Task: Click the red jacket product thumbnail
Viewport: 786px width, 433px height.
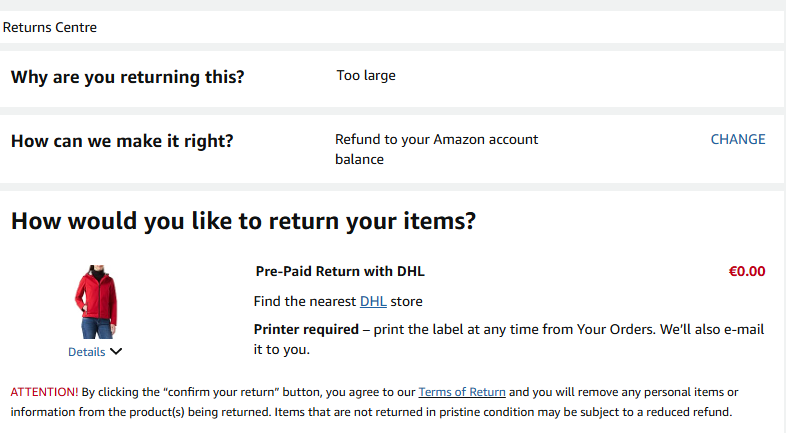Action: coord(96,301)
